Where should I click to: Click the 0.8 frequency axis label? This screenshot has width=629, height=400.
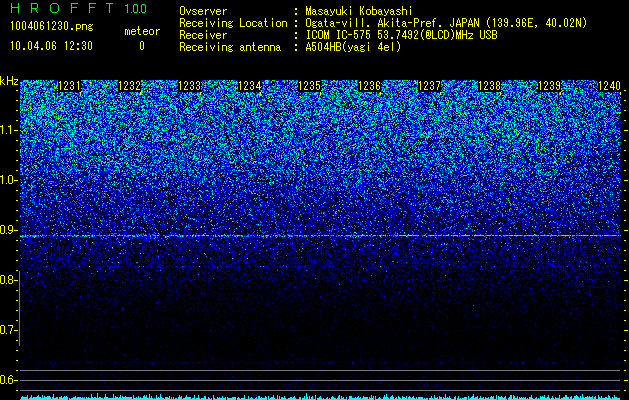coord(8,280)
